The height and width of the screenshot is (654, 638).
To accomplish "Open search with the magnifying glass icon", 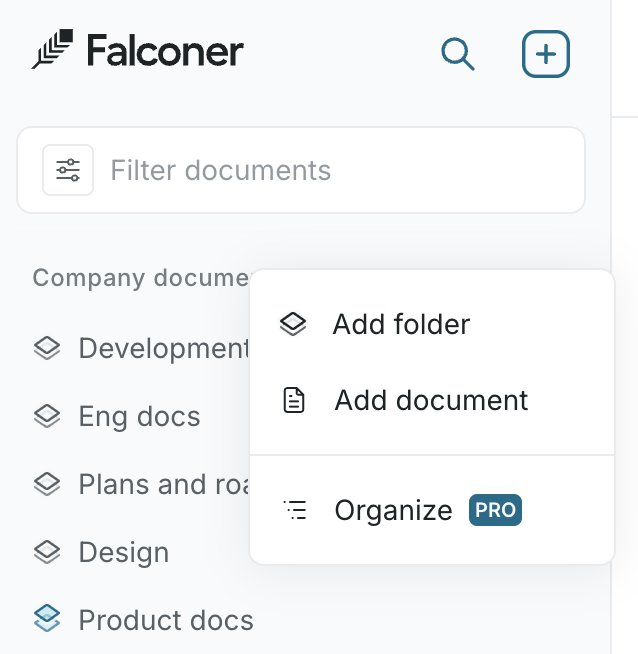I will pyautogui.click(x=458, y=54).
